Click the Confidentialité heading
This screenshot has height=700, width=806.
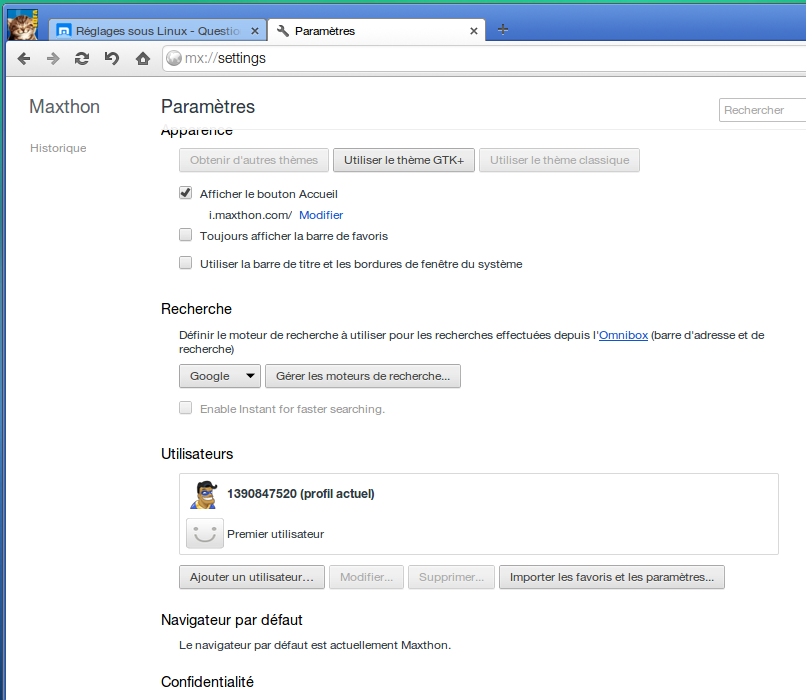(207, 682)
